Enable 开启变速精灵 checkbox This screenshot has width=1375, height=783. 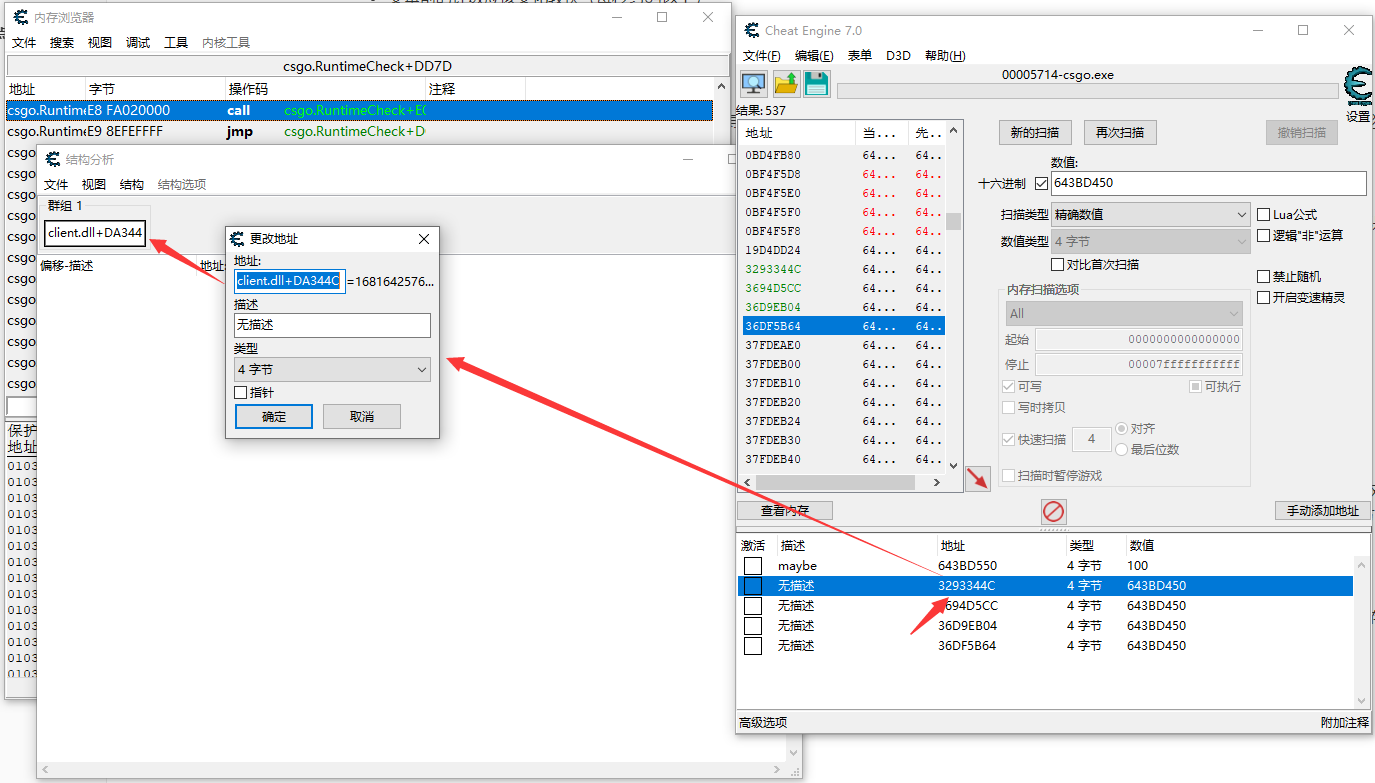tap(1264, 298)
